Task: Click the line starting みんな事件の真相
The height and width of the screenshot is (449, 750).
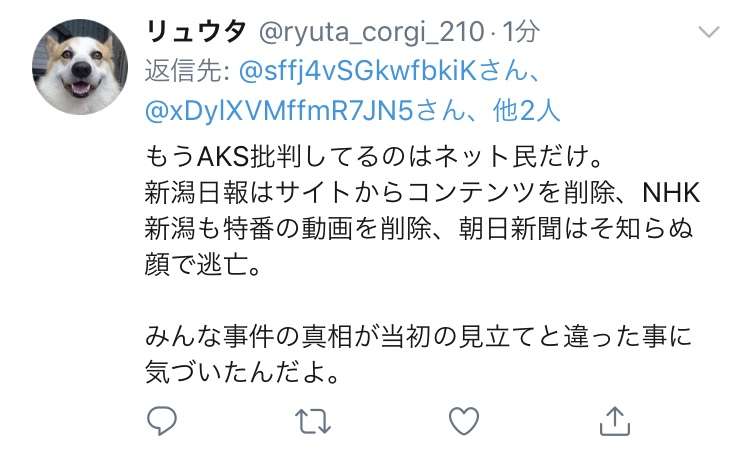Action: coord(418,336)
